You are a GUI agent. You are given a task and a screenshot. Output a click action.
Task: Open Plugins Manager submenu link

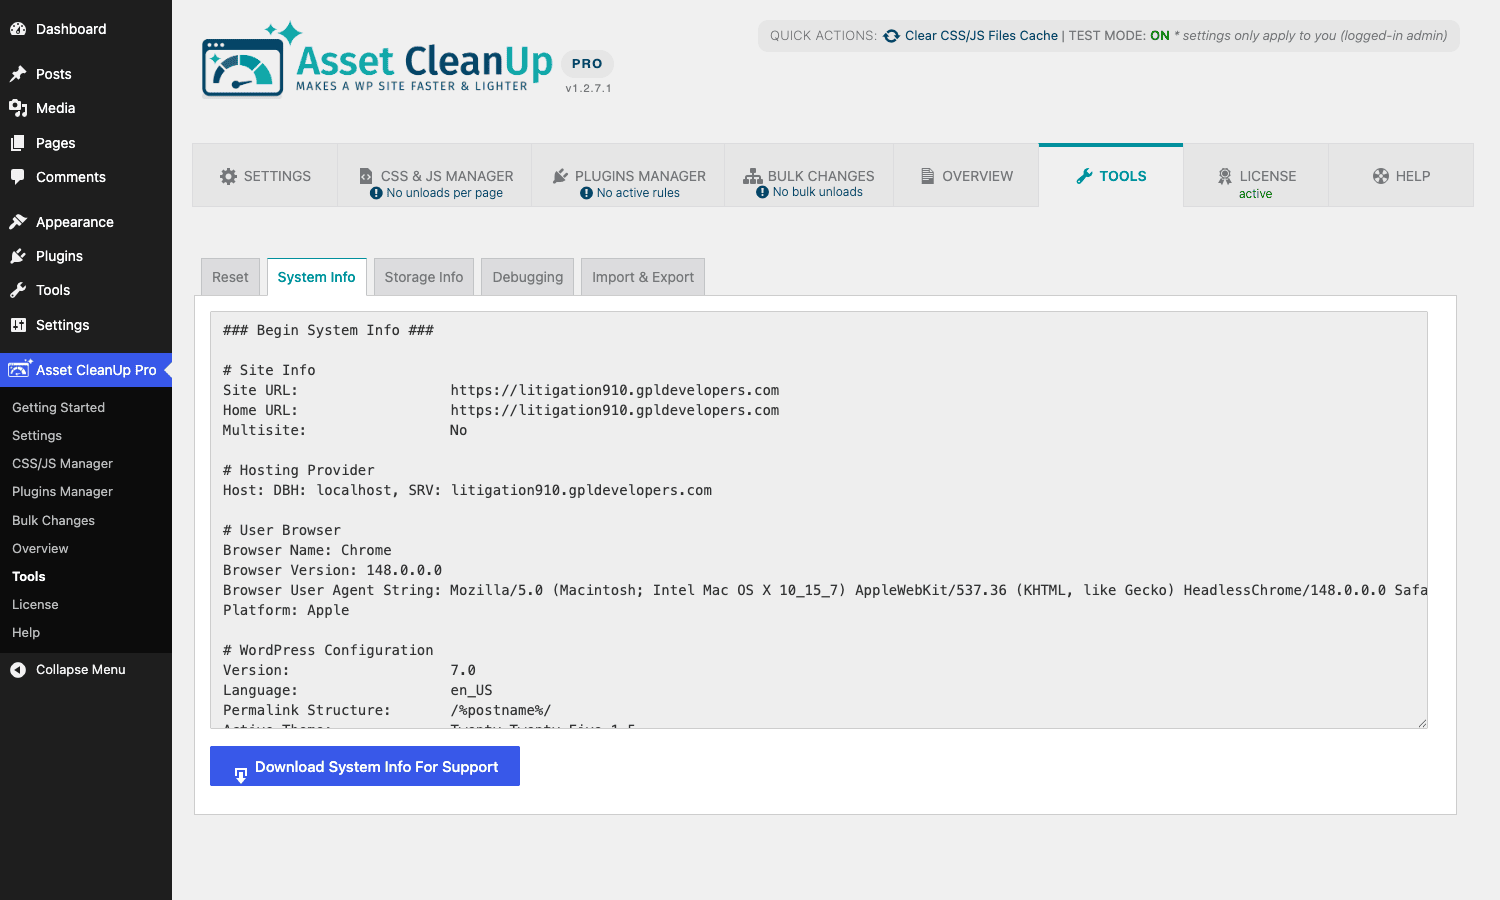point(62,491)
